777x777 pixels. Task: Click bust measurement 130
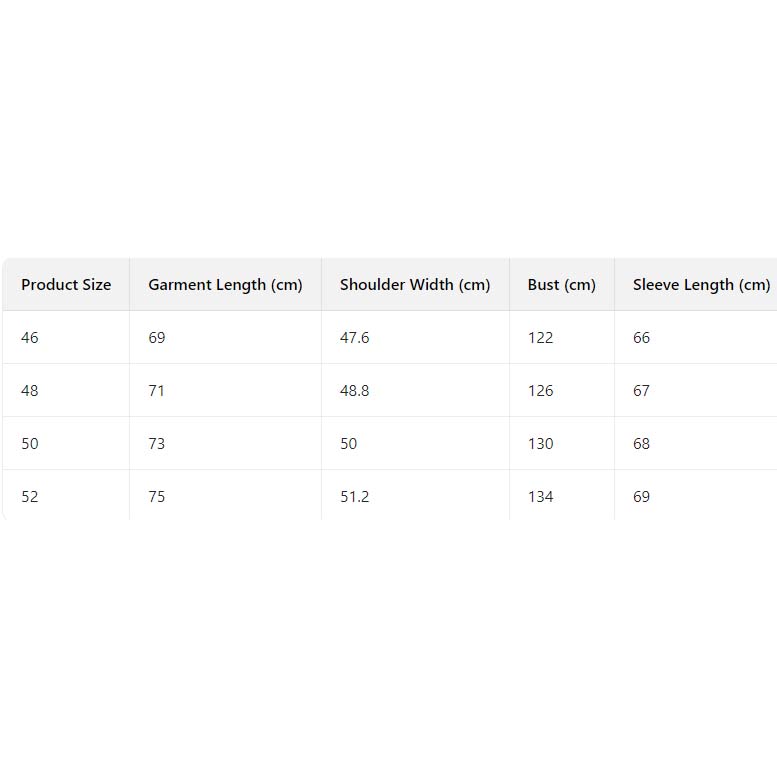540,444
